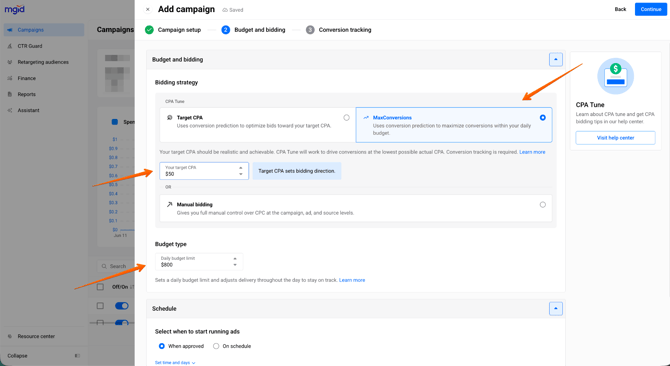Click the MaxConversions trend icon
670x366 pixels.
366,117
